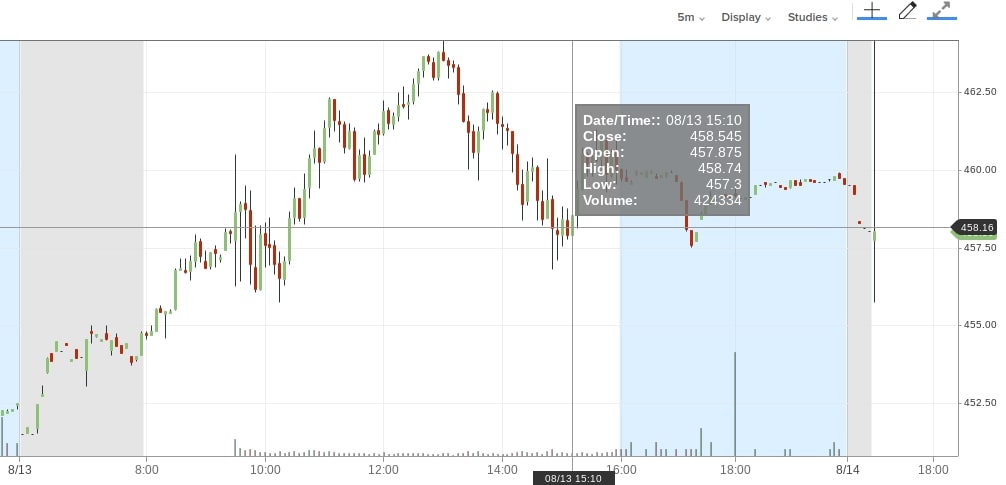This screenshot has width=1006, height=485.
Task: Select the 16:00 time axis label
Action: tap(620, 469)
